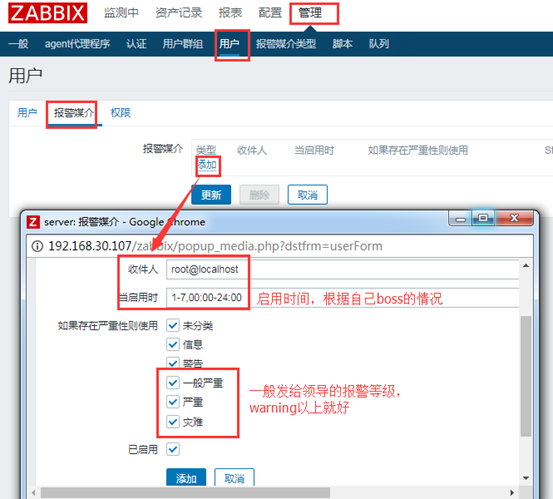
Task: Toggle the 已启用 checkbox
Action: pos(173,449)
